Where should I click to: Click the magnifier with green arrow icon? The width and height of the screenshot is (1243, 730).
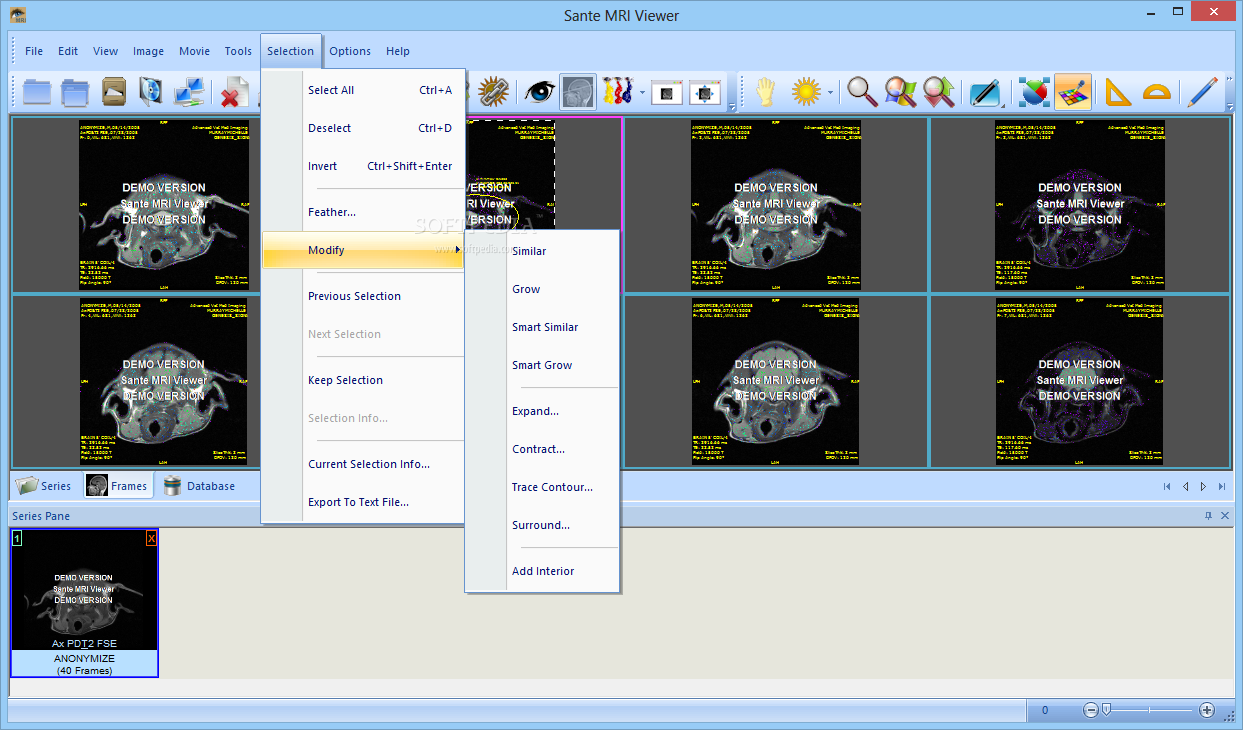click(x=938, y=92)
